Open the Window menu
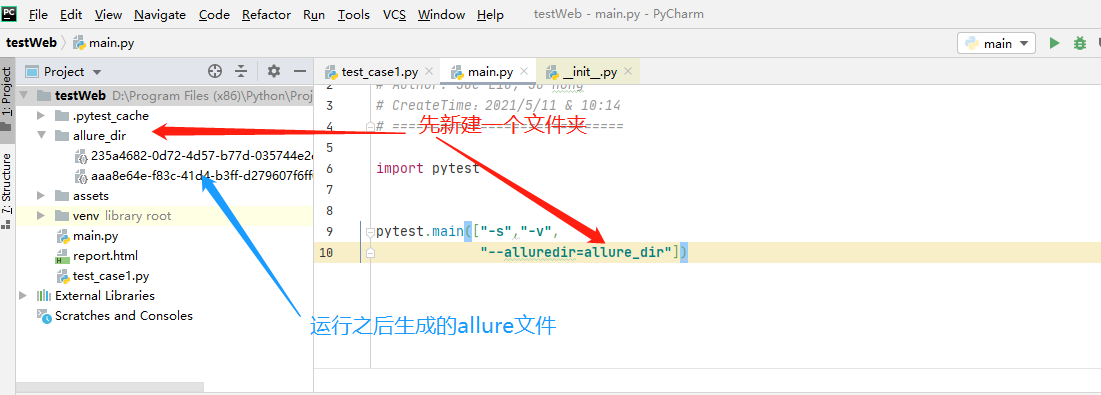This screenshot has height=395, width=1101. [x=441, y=14]
